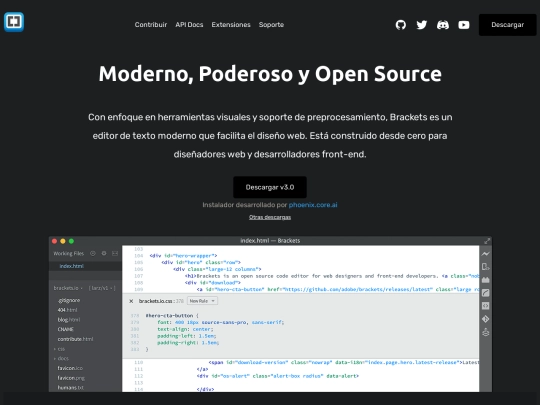Click the Descargar button in the header
540x405 pixels.
click(507, 25)
